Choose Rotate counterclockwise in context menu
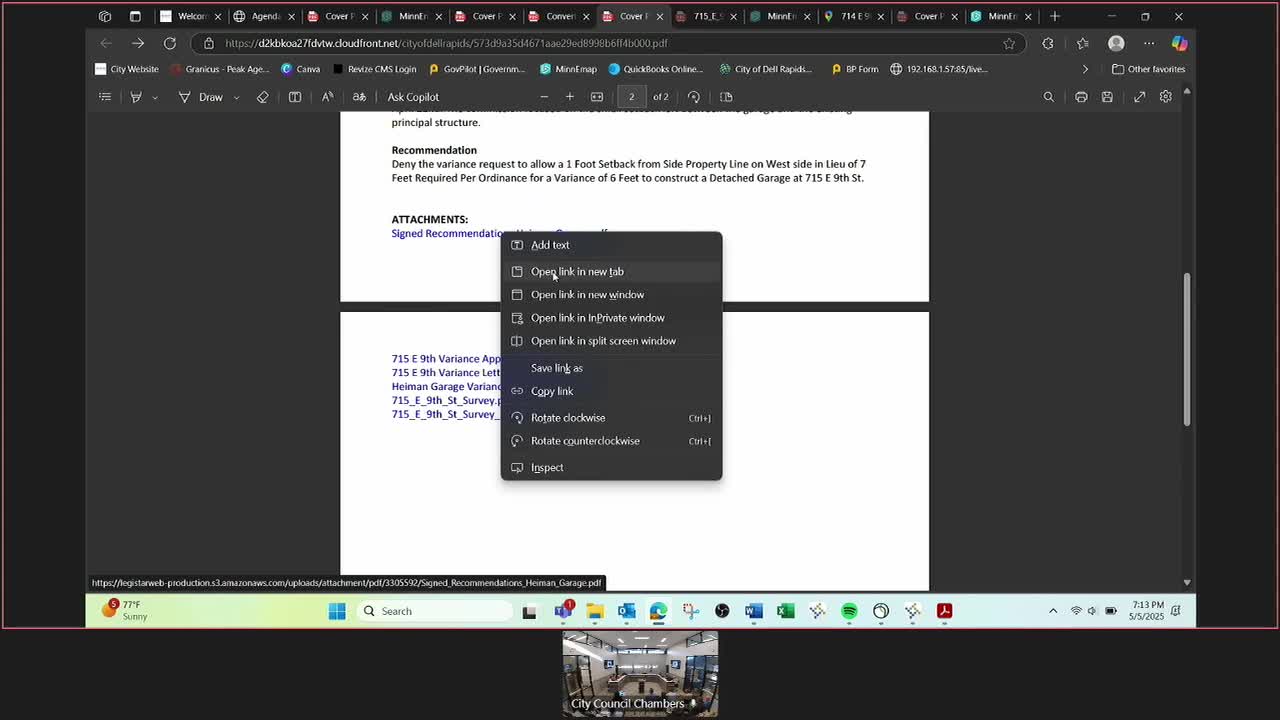Image resolution: width=1280 pixels, height=720 pixels. pos(611,441)
